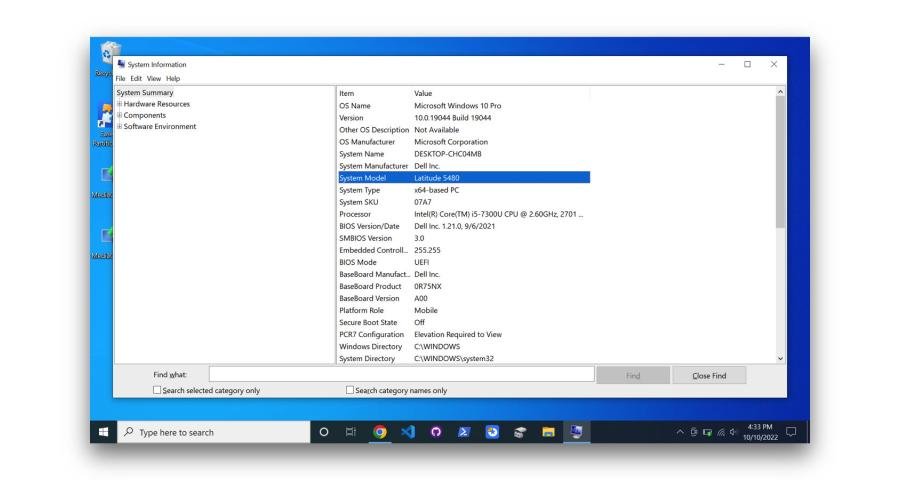
Task: Click the details list vertical scrollbar thumb
Action: 780,162
